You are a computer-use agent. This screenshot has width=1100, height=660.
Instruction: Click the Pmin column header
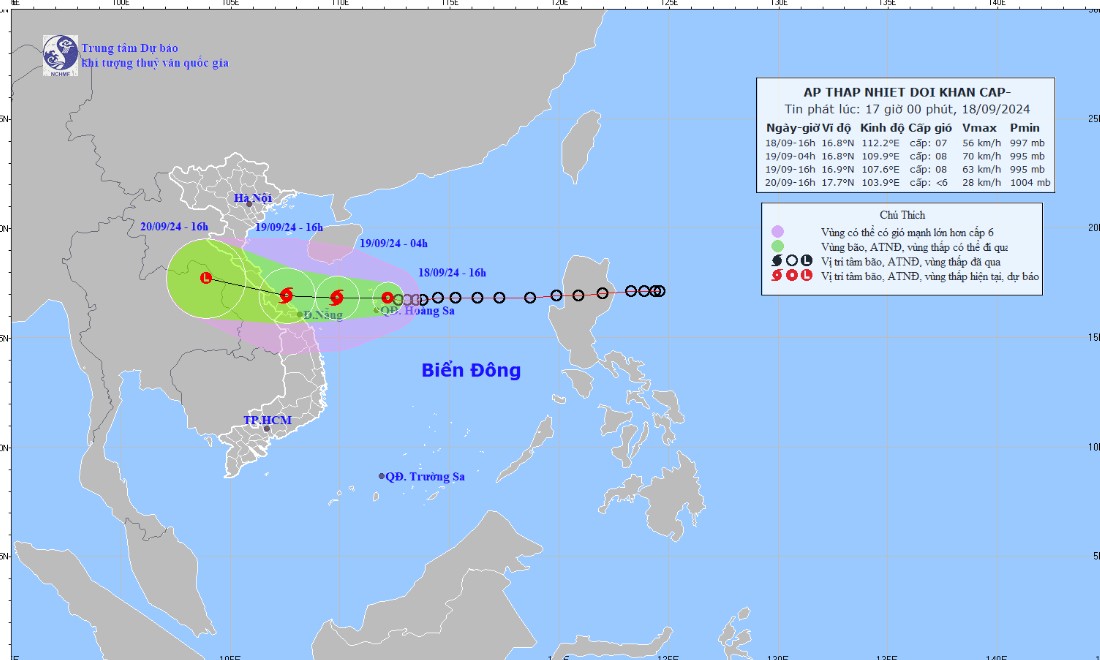(x=1025, y=128)
